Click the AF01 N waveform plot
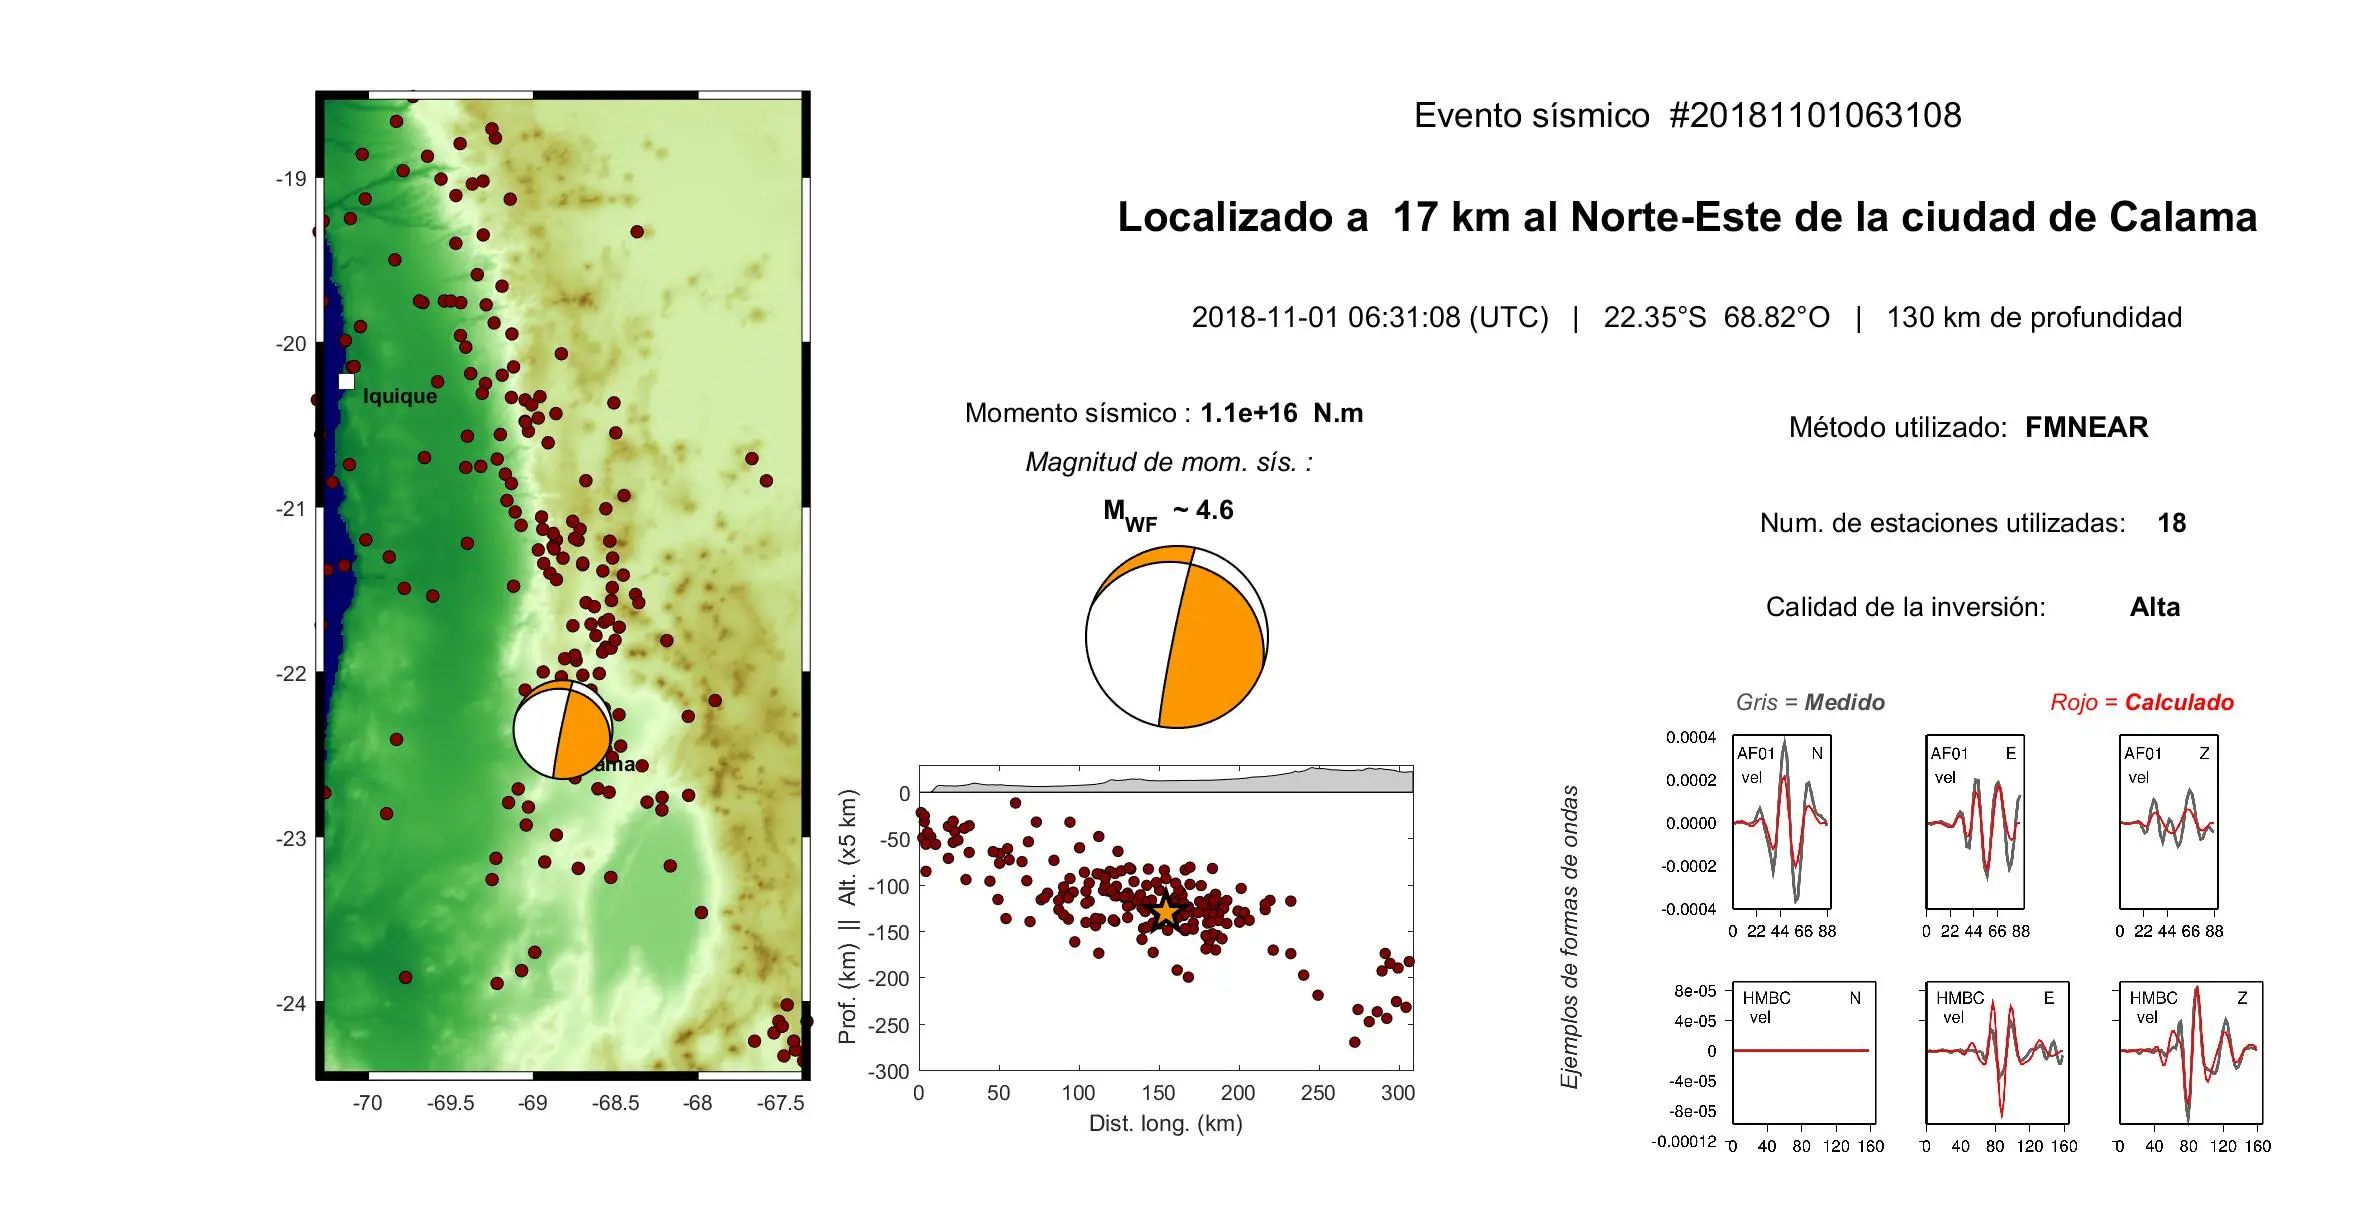Image resolution: width=2378 pixels, height=1212 pixels. click(x=1781, y=823)
